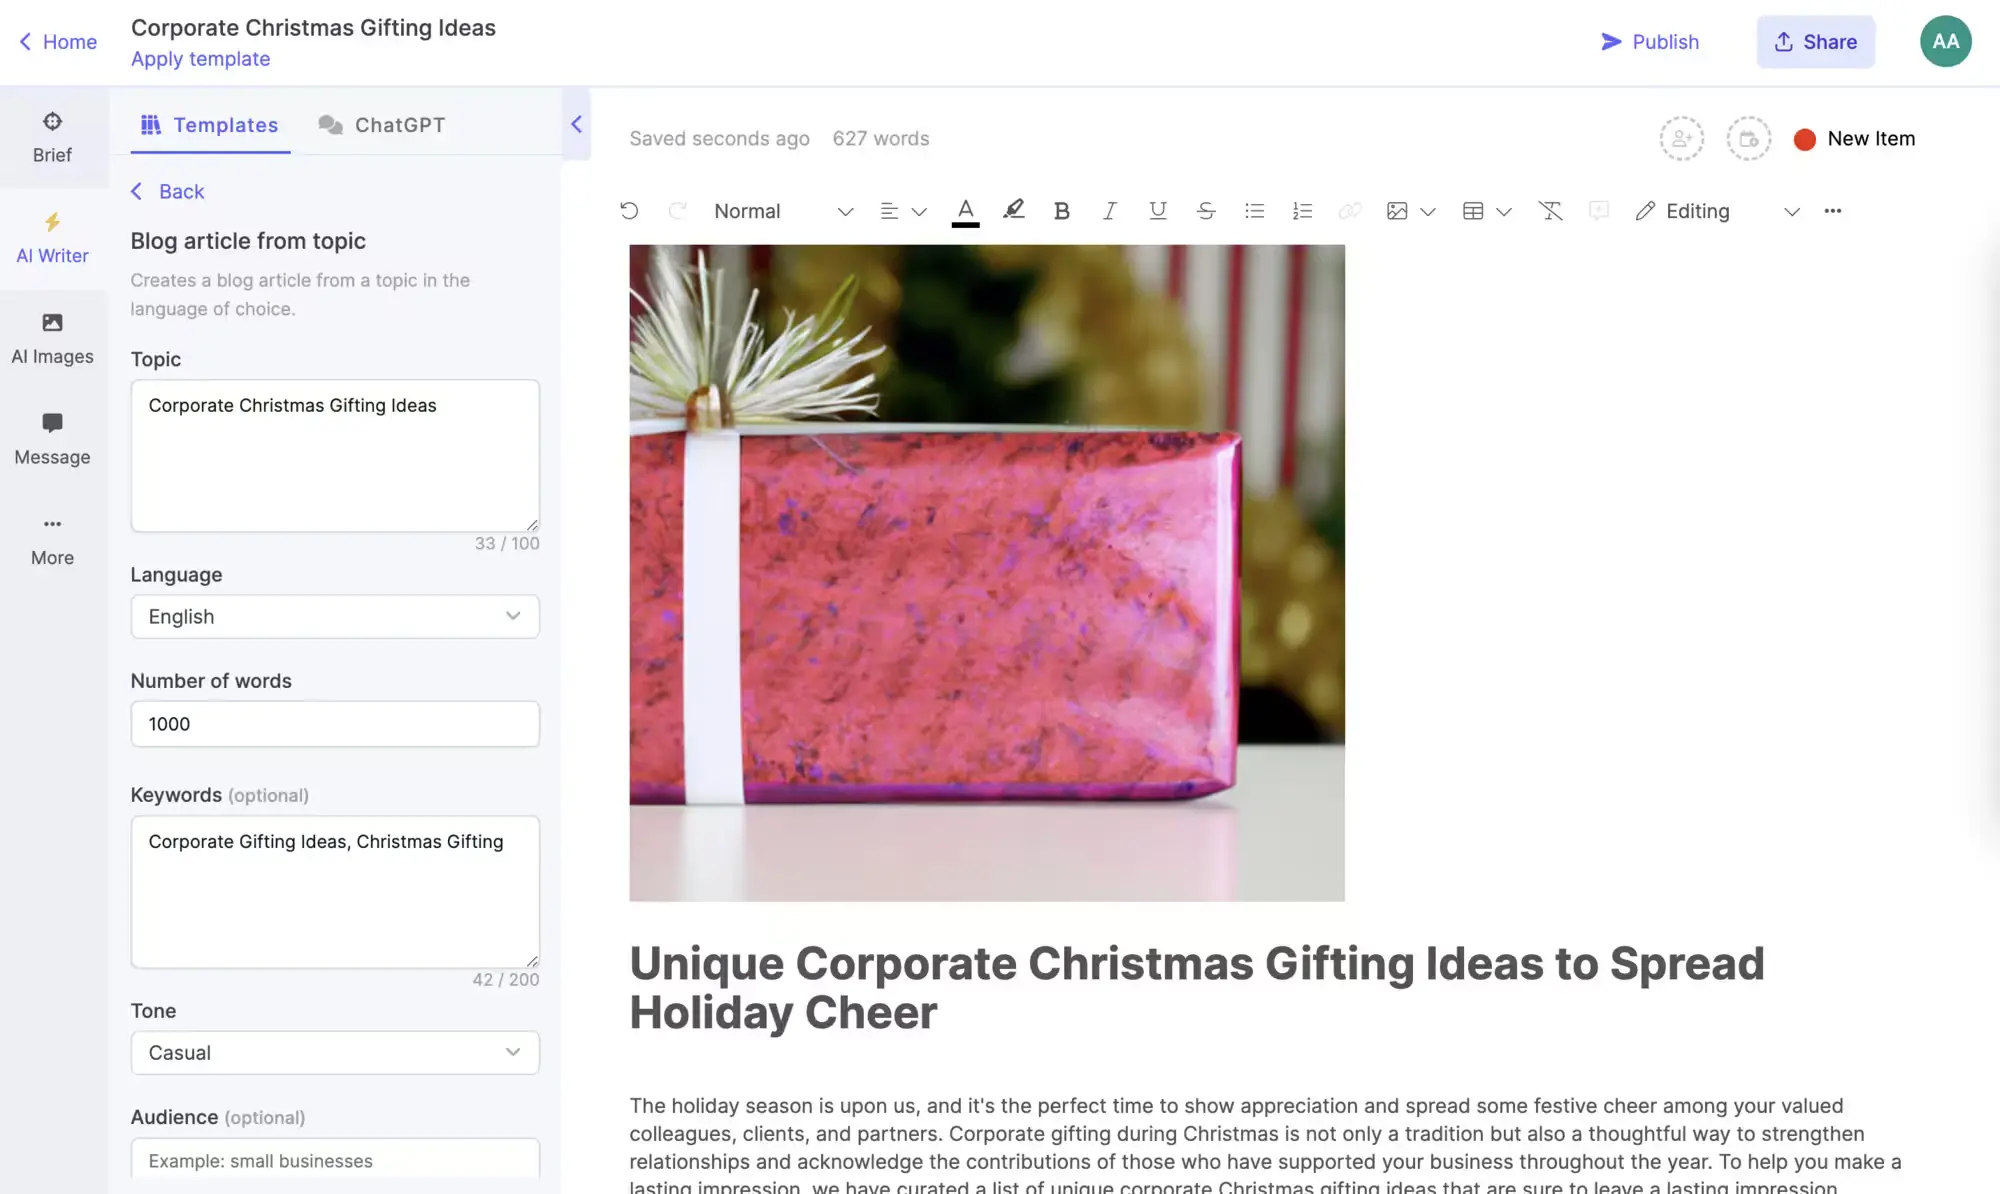The height and width of the screenshot is (1194, 2000).
Task: Click the clear formatting icon
Action: coord(1550,211)
